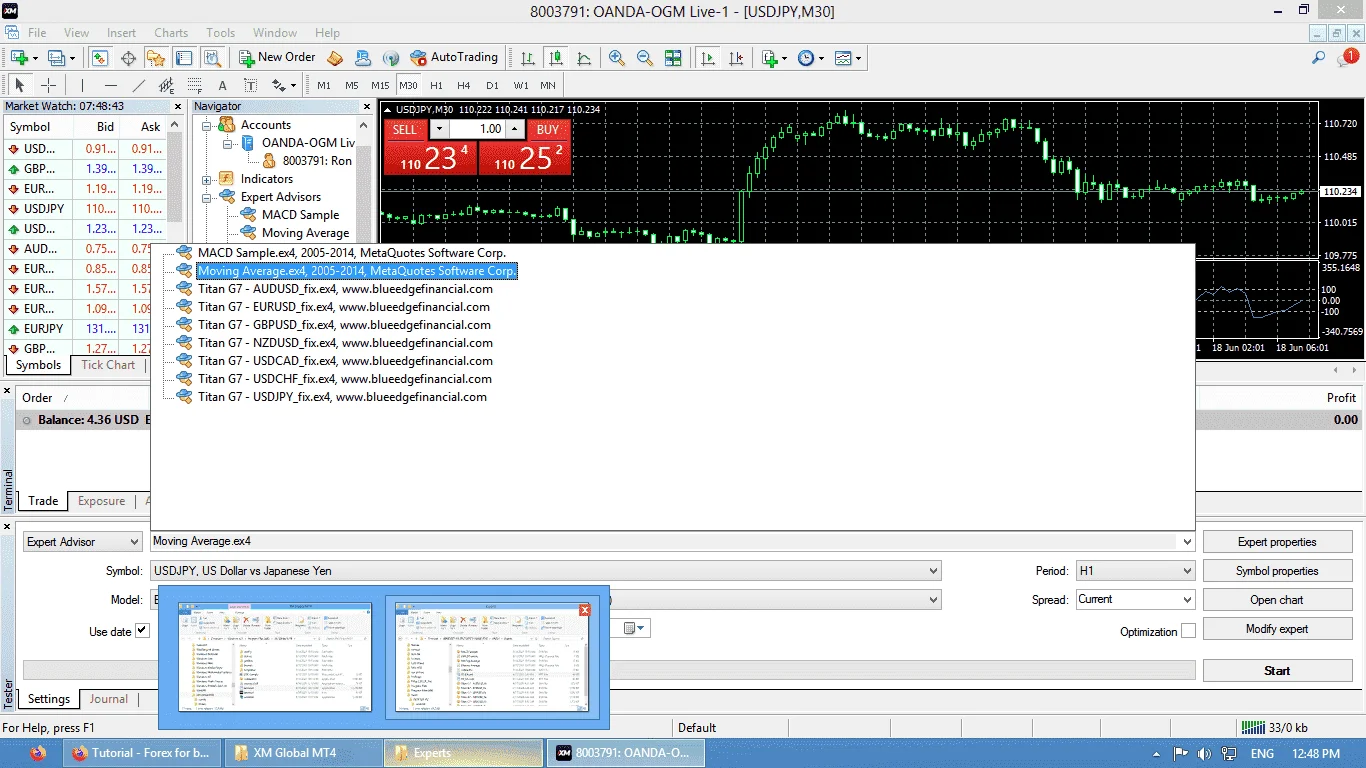The width and height of the screenshot is (1366, 768).
Task: Collapse the Expert Advisors tree node
Action: click(x=208, y=197)
